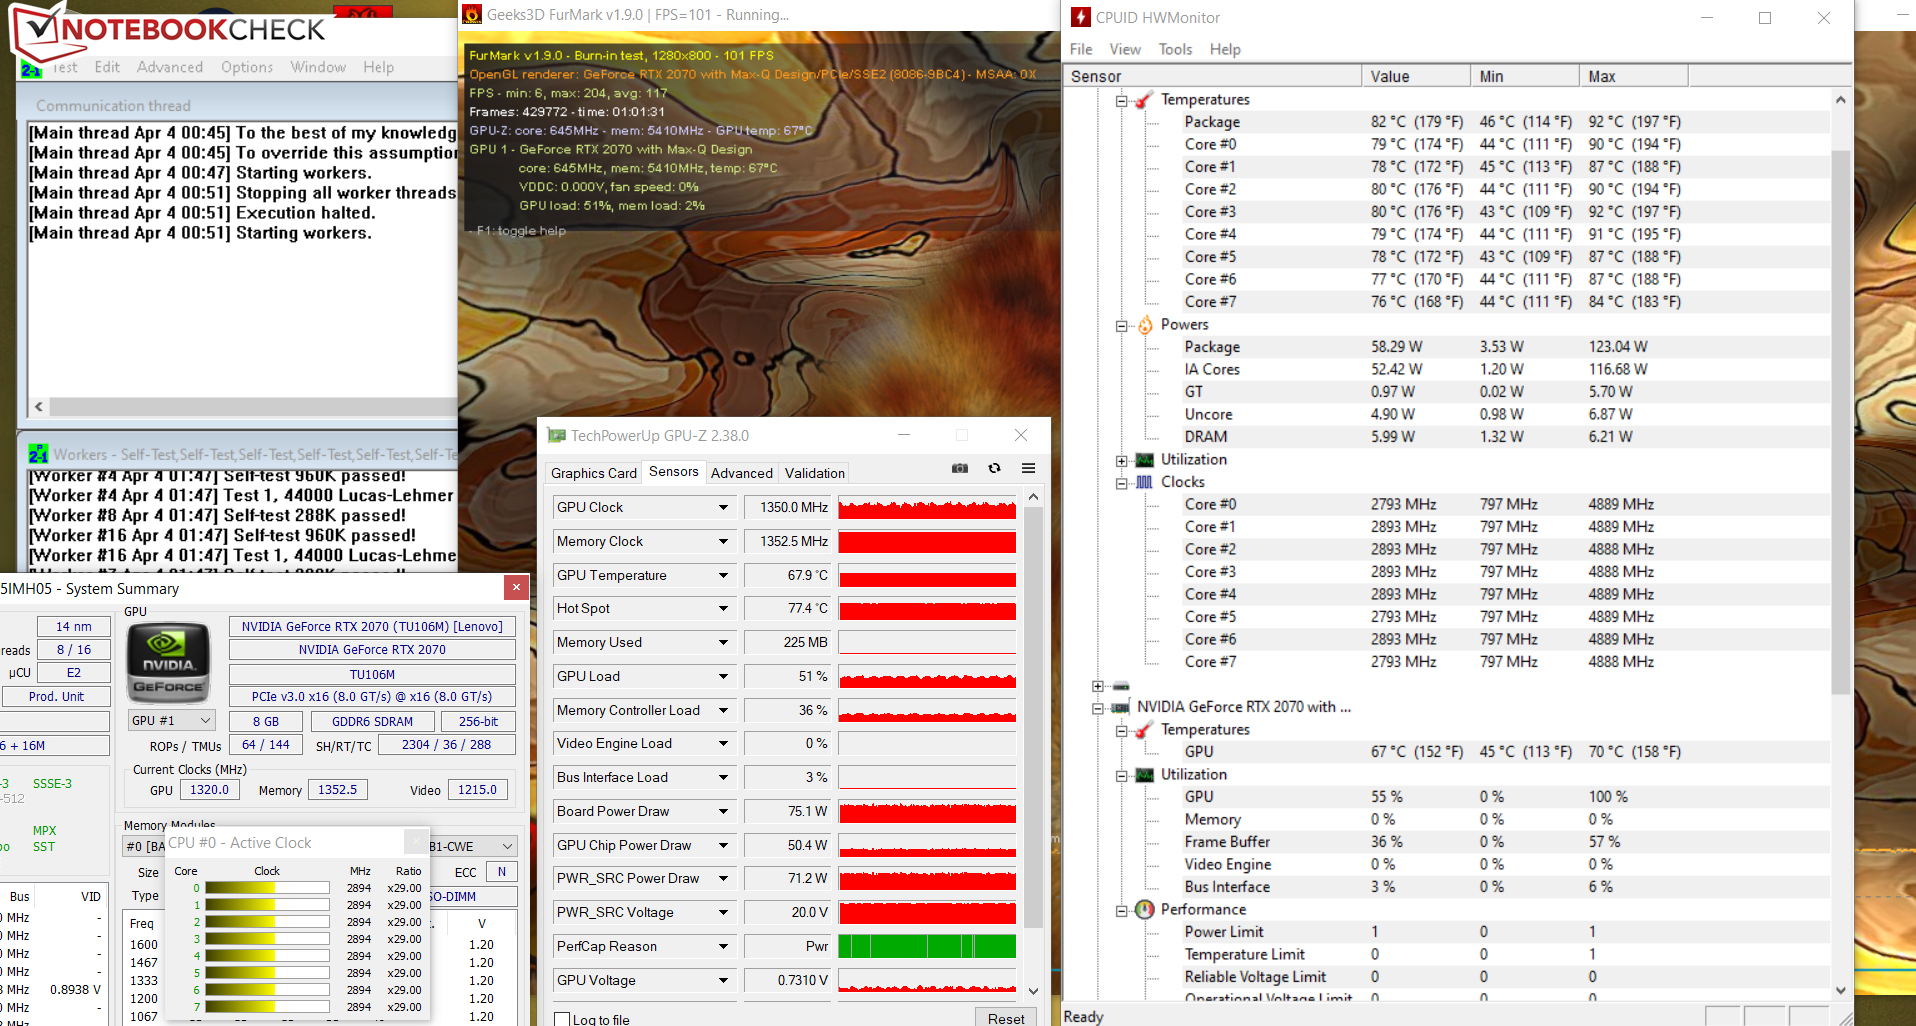Open the Validation tab
Image resolution: width=1916 pixels, height=1026 pixels.
(x=815, y=473)
